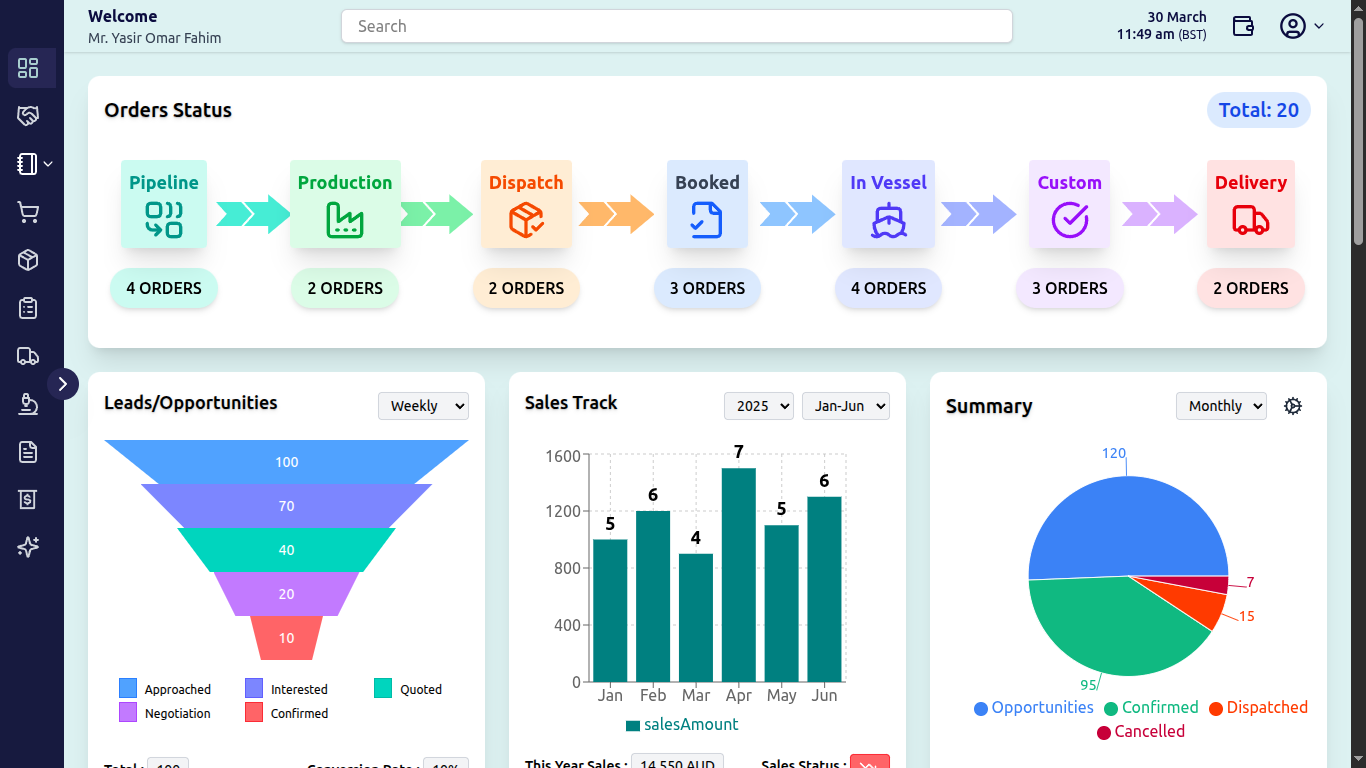
Task: Toggle the Opportunities legend item
Action: (x=1034, y=708)
